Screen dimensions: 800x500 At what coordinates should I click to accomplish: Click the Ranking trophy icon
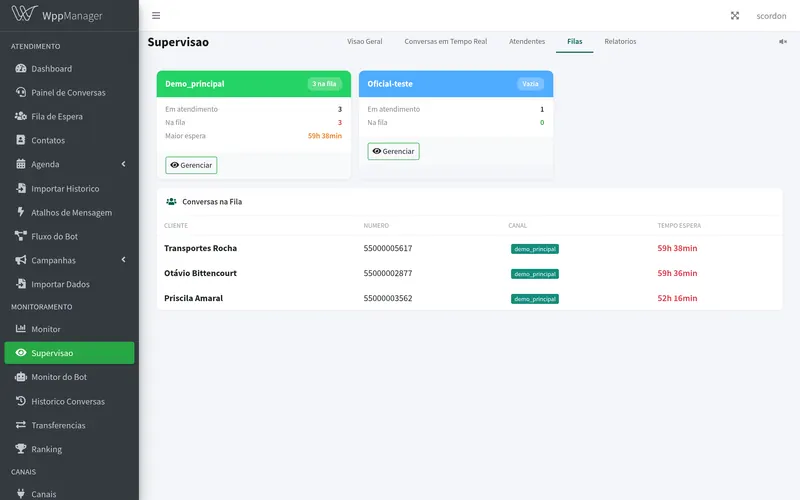click(21, 448)
